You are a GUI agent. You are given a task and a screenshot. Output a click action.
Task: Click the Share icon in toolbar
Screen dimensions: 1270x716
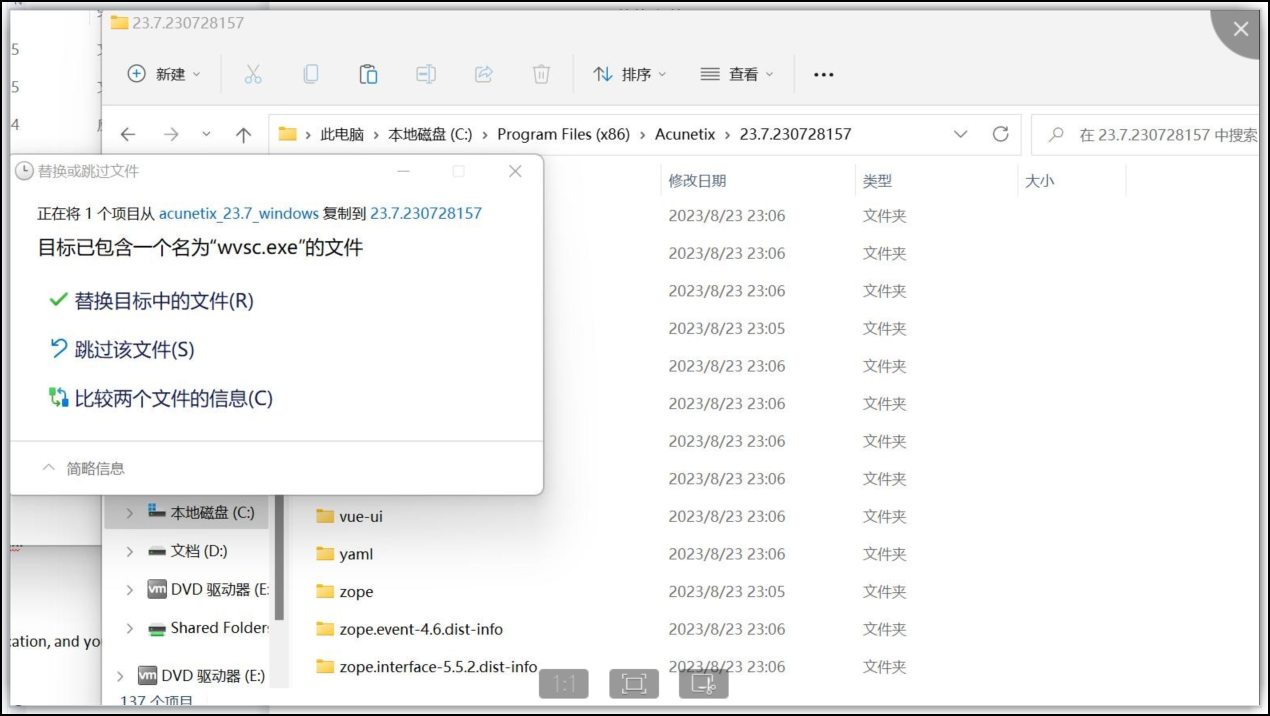click(x=484, y=74)
